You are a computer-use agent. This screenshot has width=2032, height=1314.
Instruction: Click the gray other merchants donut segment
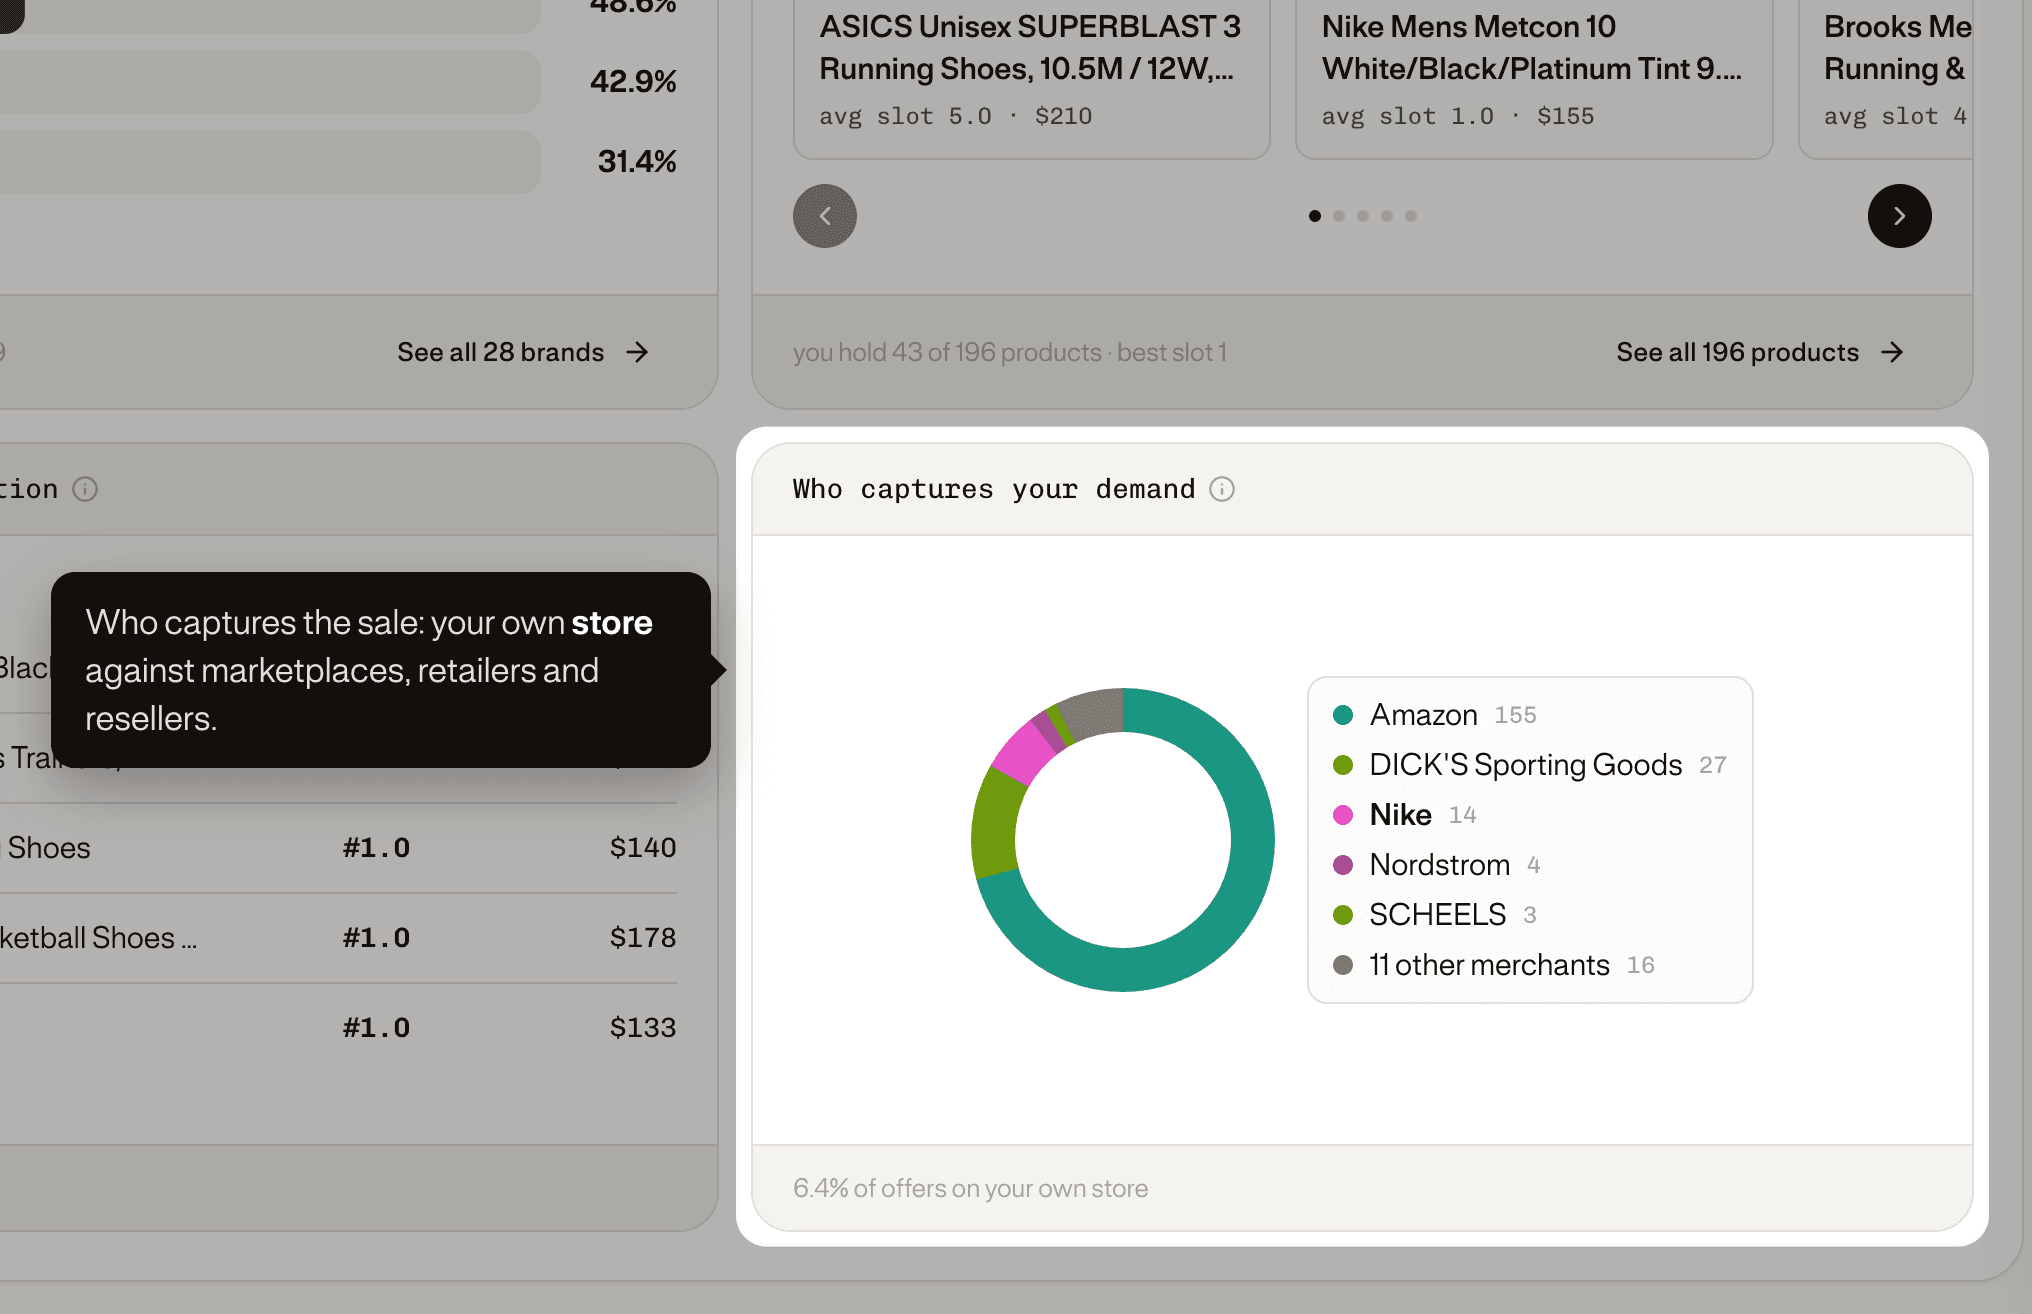[x=1095, y=712]
